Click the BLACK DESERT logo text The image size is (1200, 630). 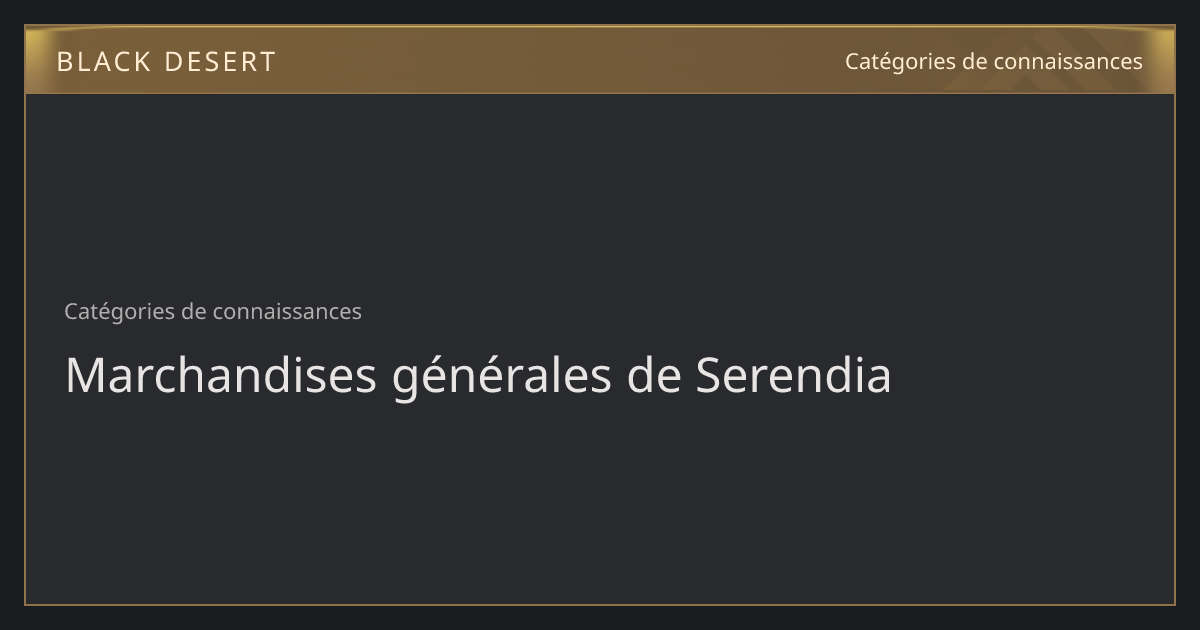pos(166,62)
